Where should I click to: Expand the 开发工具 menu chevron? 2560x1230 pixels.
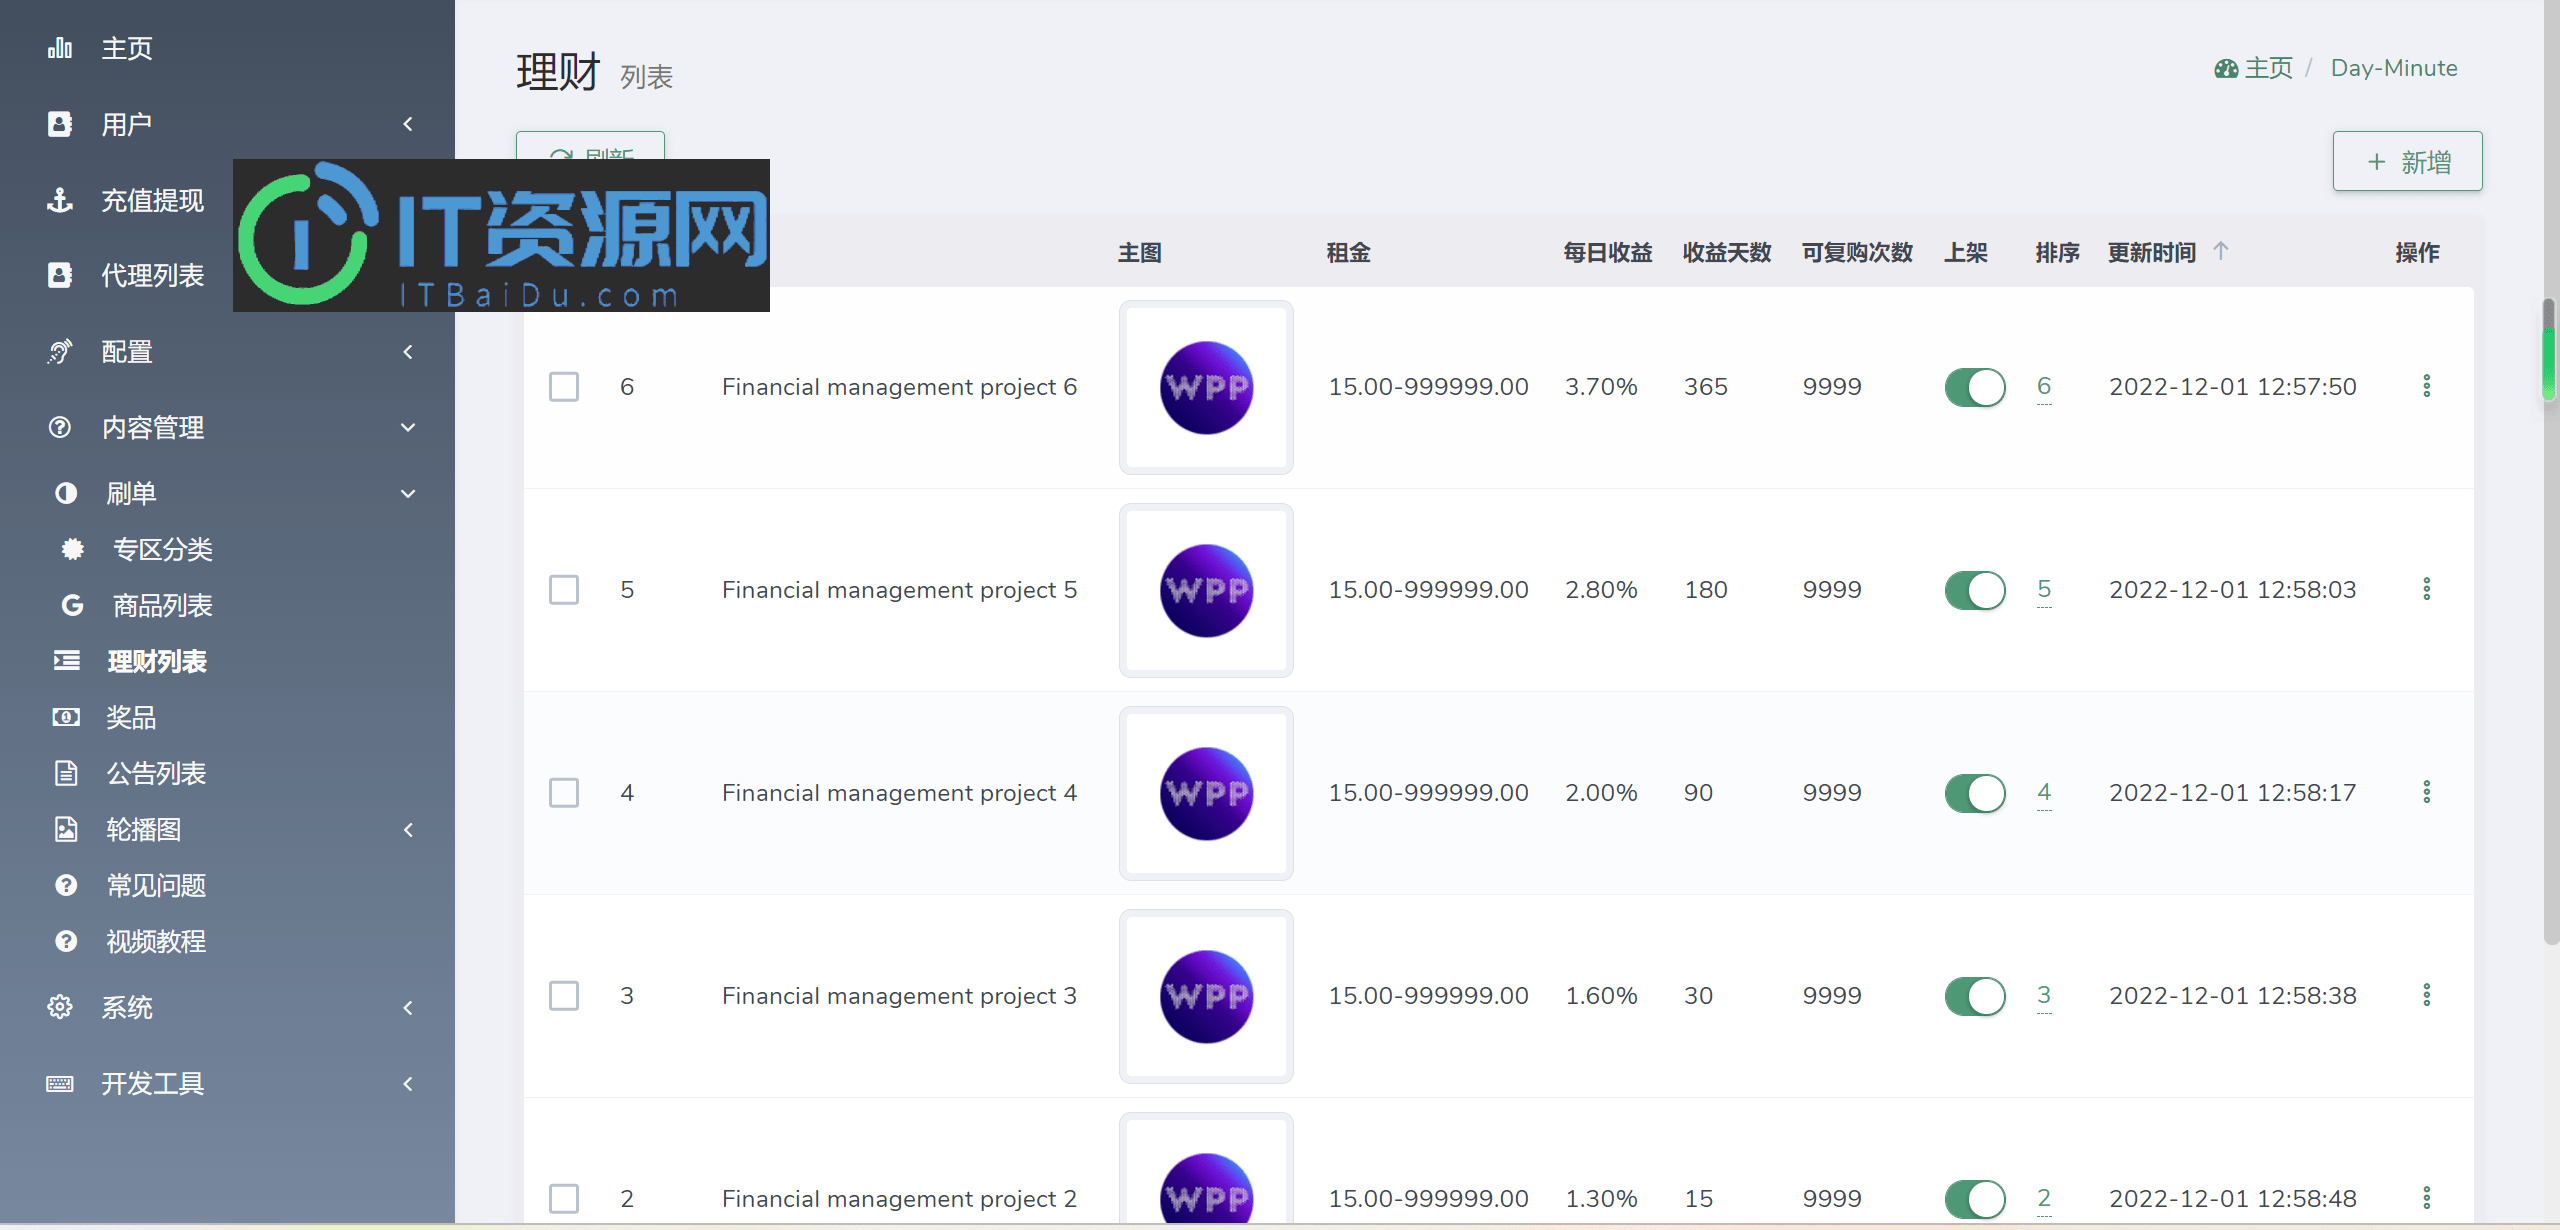pyautogui.click(x=408, y=1083)
